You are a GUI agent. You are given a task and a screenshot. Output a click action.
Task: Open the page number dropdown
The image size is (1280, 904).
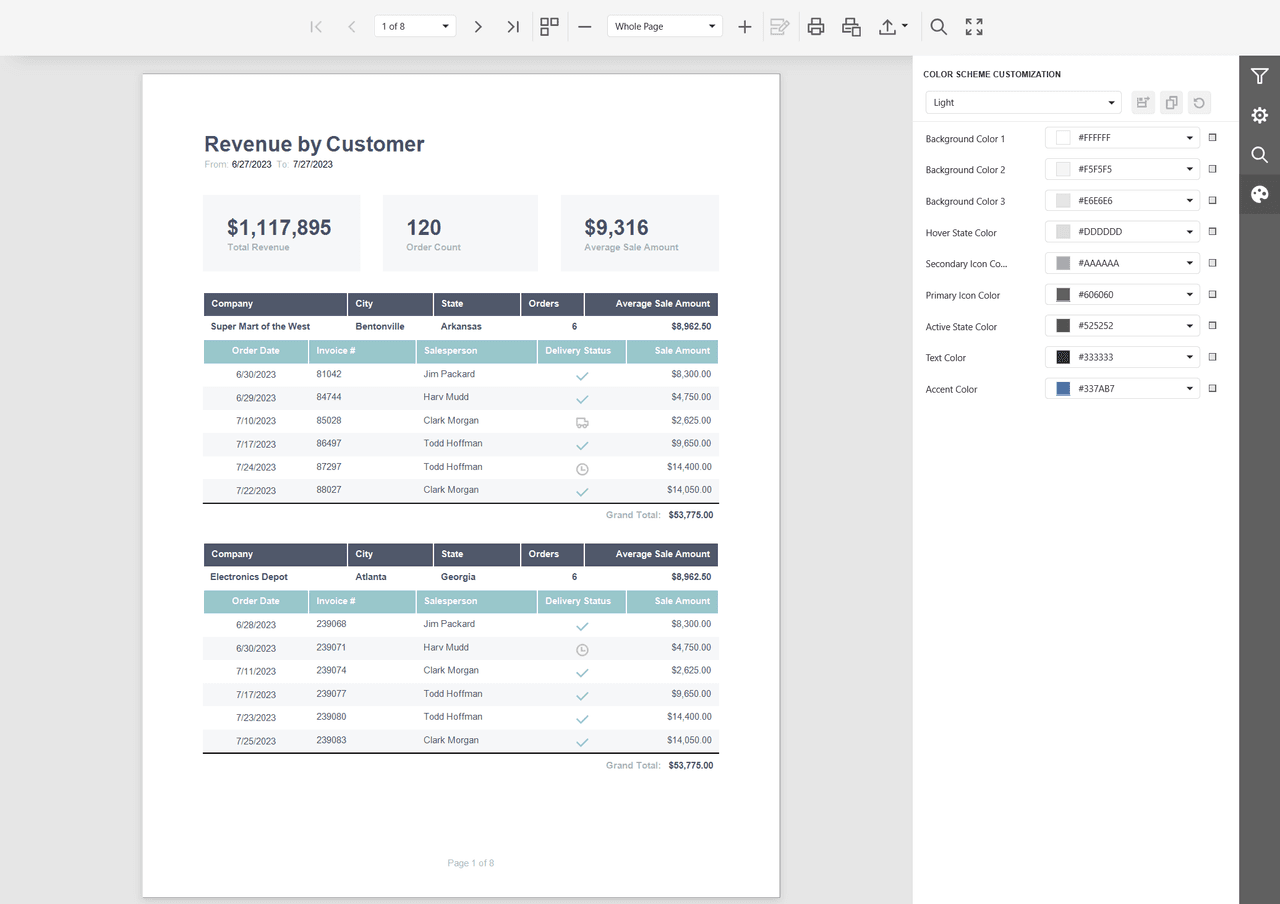415,26
